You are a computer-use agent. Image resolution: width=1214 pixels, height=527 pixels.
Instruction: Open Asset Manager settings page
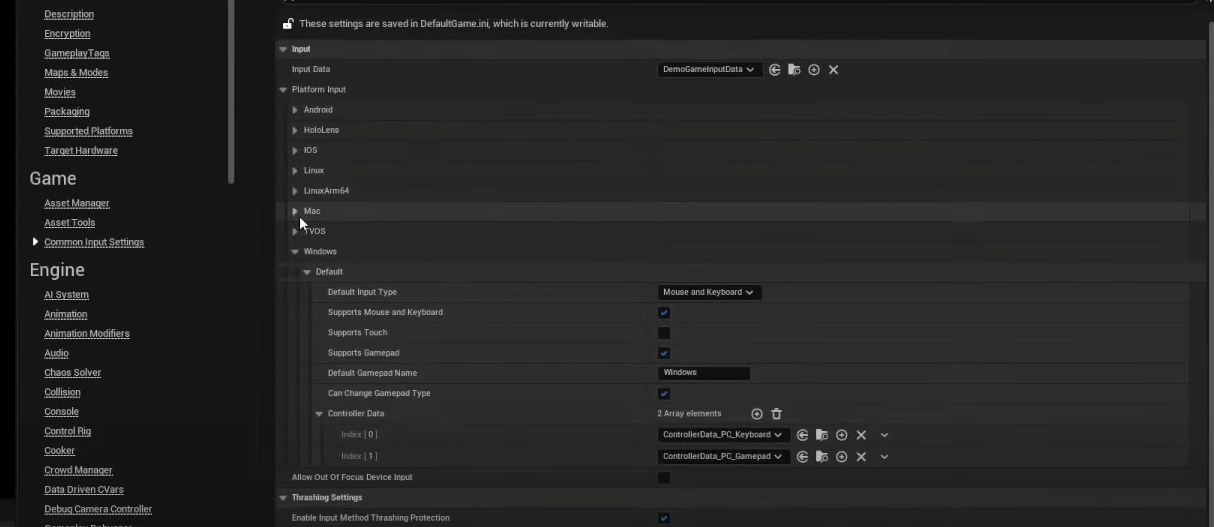click(77, 204)
